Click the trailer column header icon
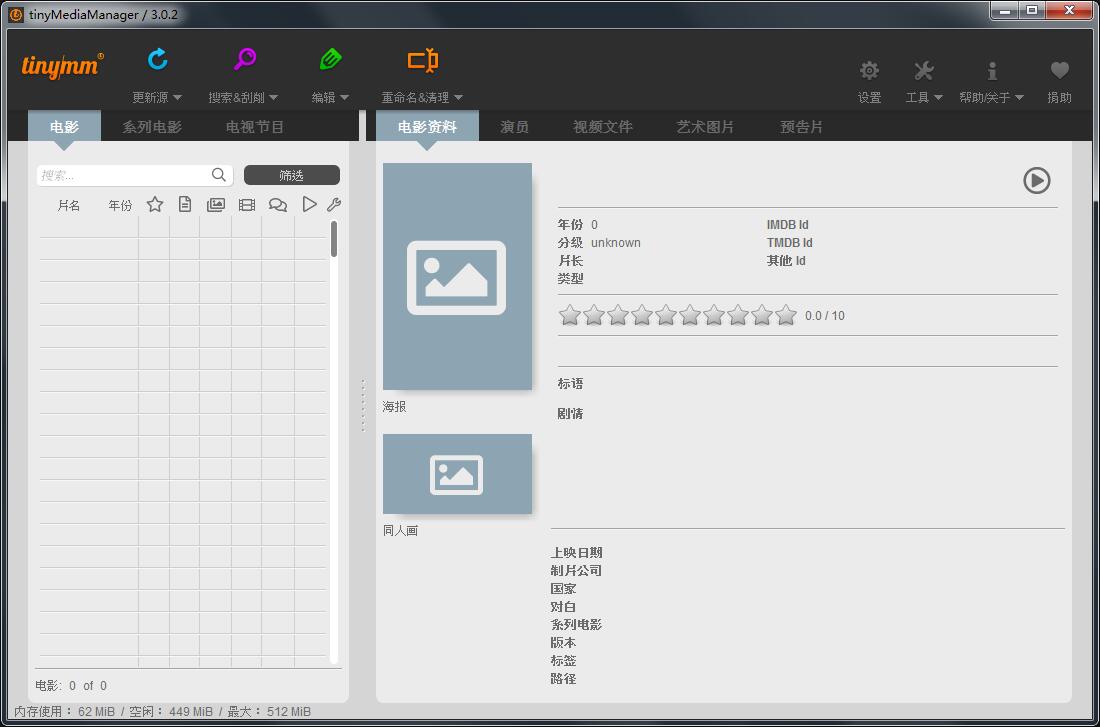 [x=309, y=204]
